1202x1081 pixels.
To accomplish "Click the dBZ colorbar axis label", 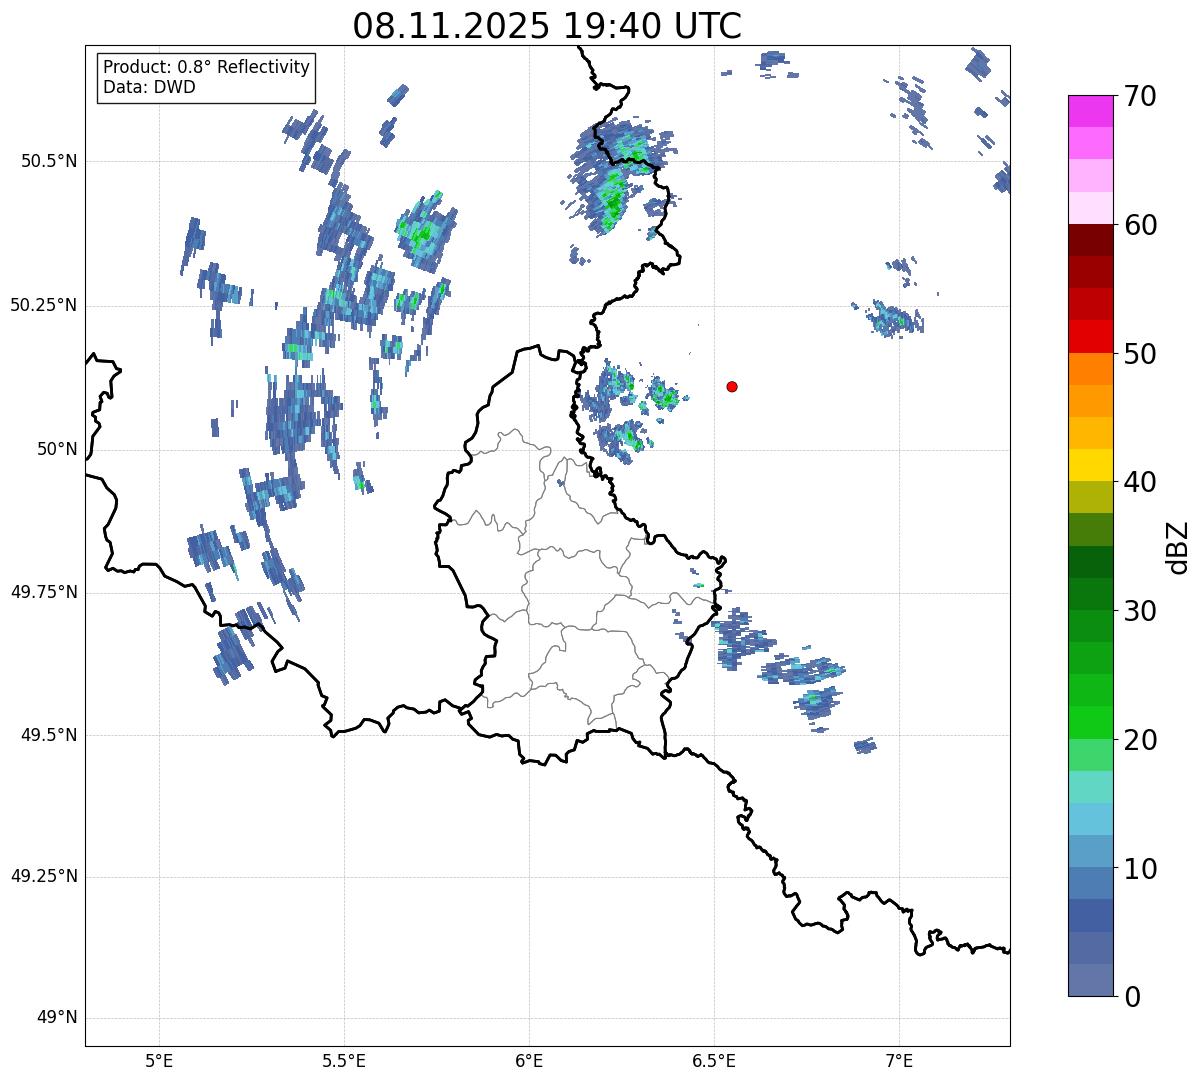I will (x=1178, y=546).
